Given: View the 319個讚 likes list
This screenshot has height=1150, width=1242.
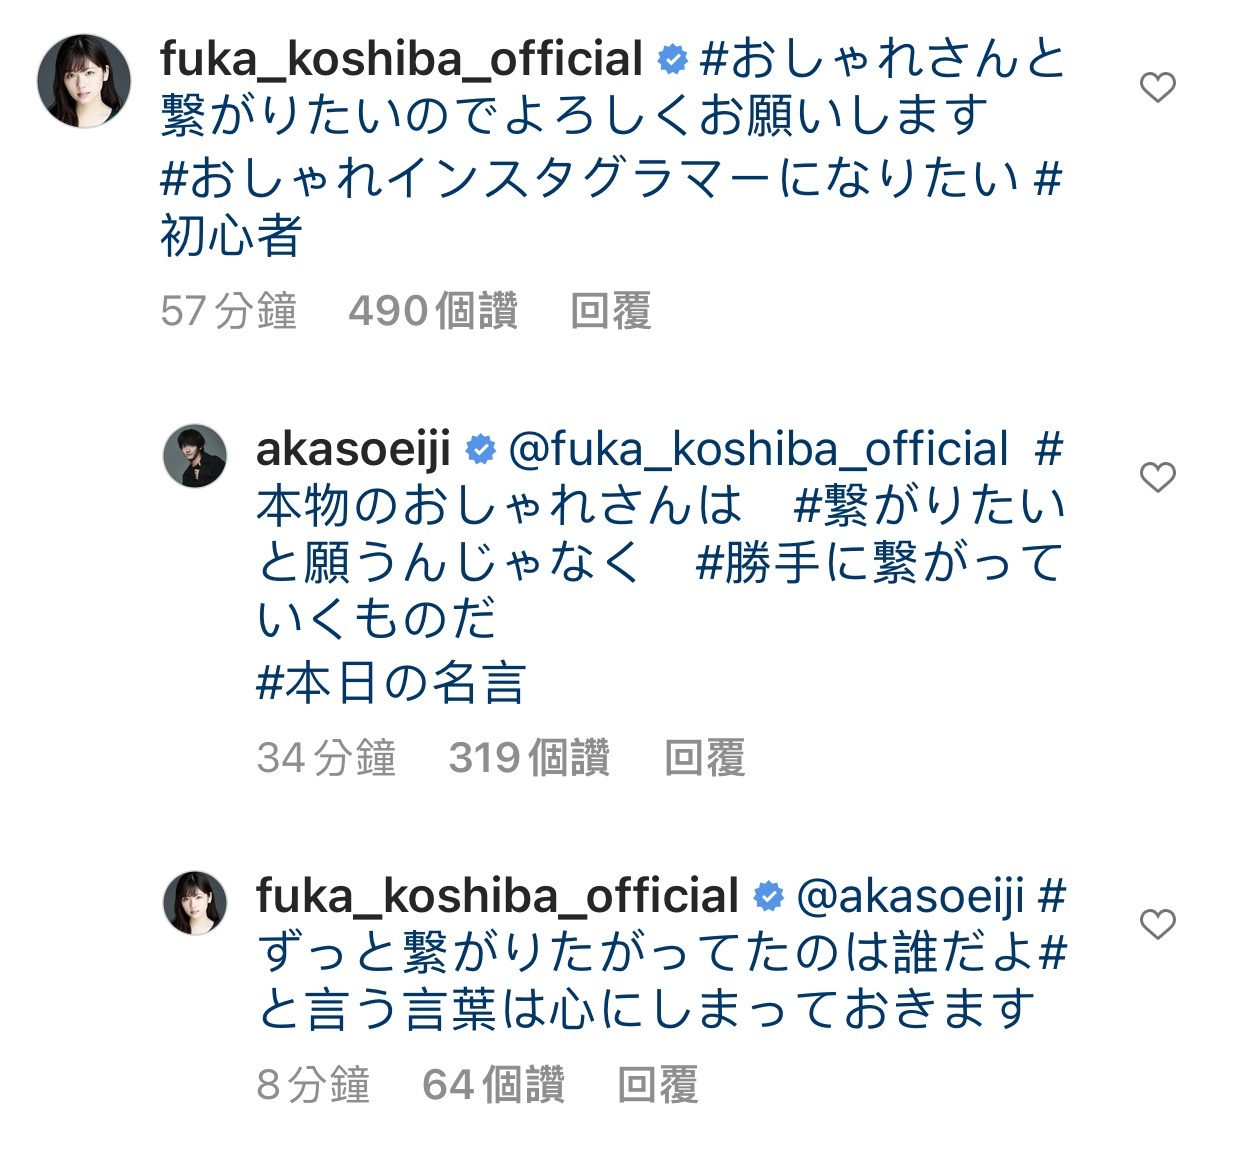Looking at the screenshot, I should tap(529, 758).
